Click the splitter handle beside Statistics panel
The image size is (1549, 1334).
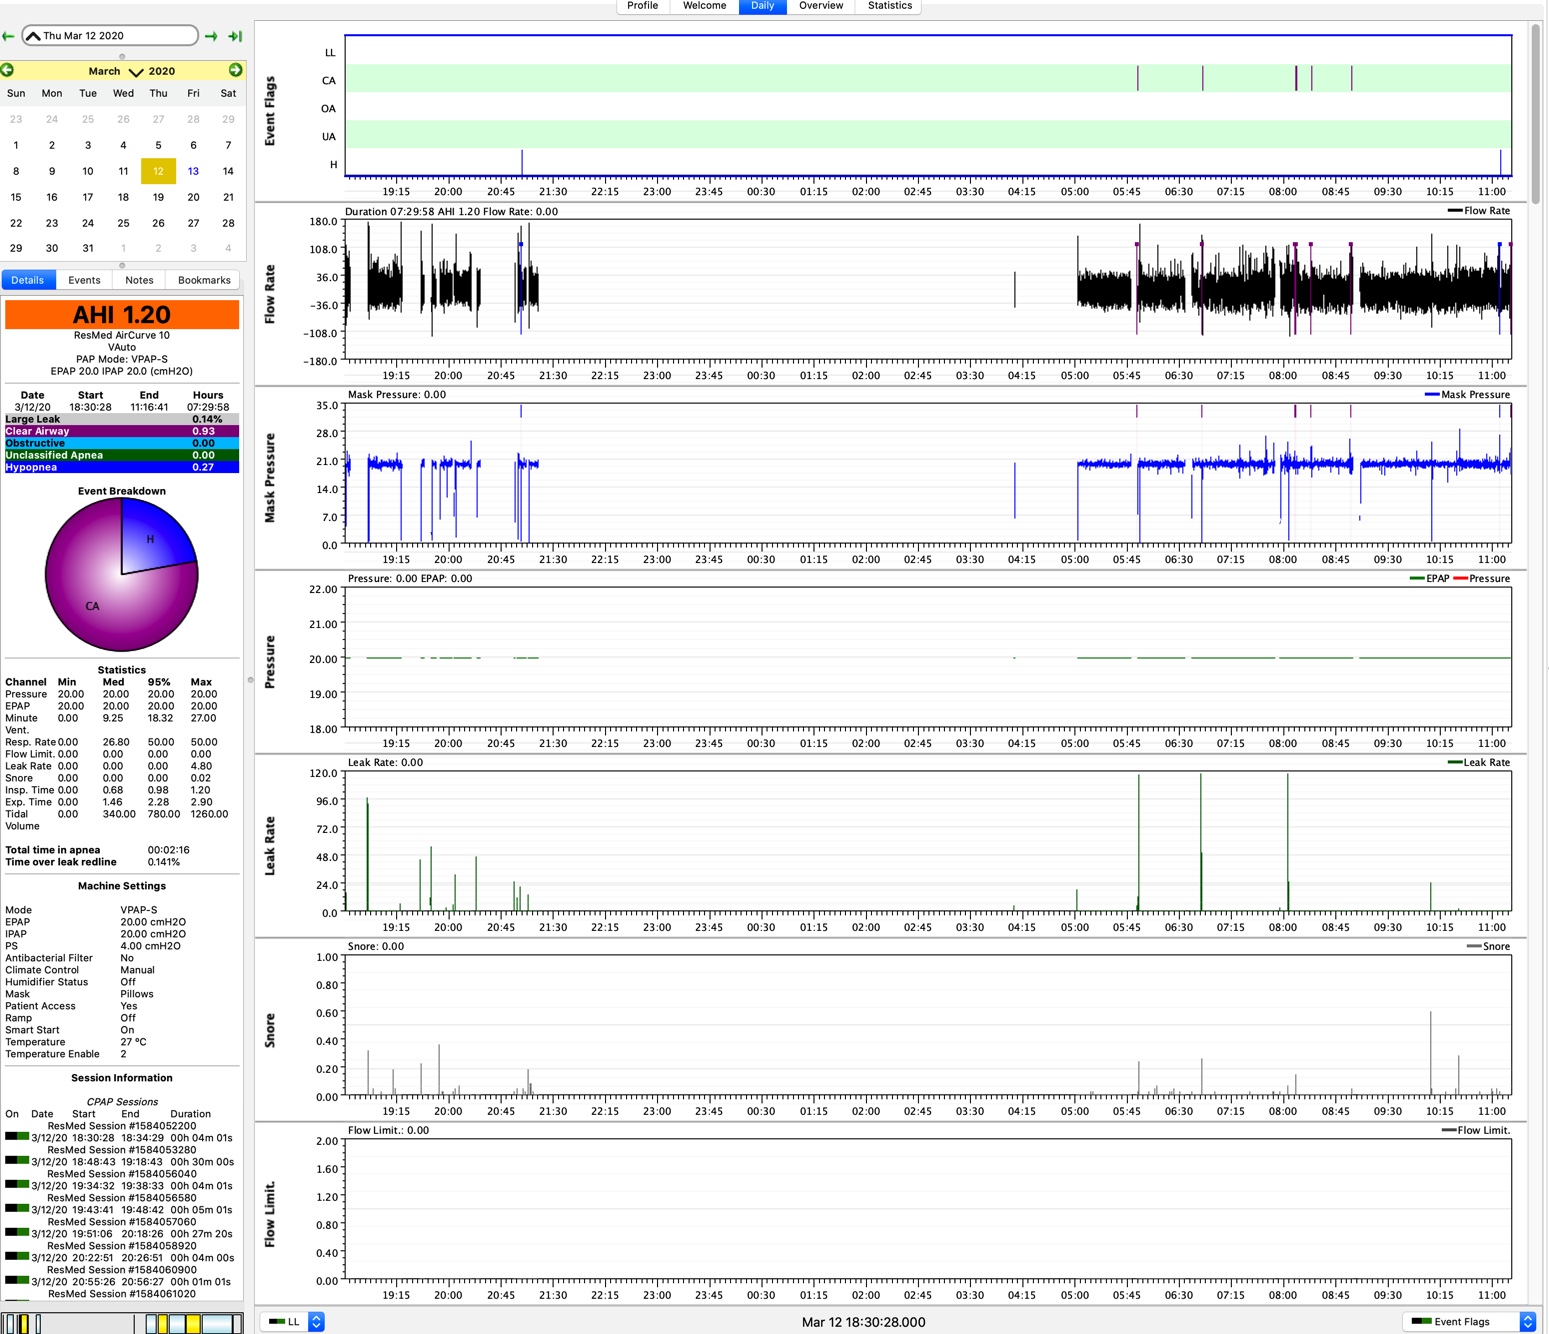(x=250, y=680)
